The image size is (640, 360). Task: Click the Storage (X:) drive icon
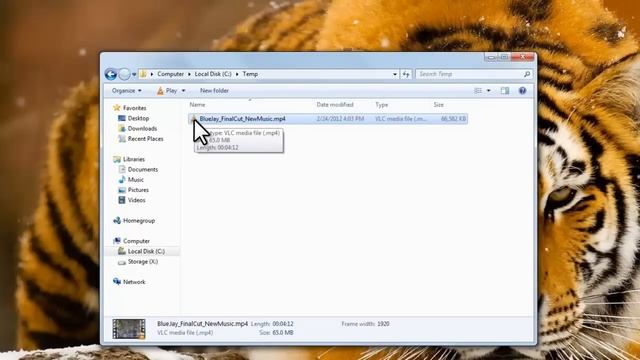pos(122,262)
